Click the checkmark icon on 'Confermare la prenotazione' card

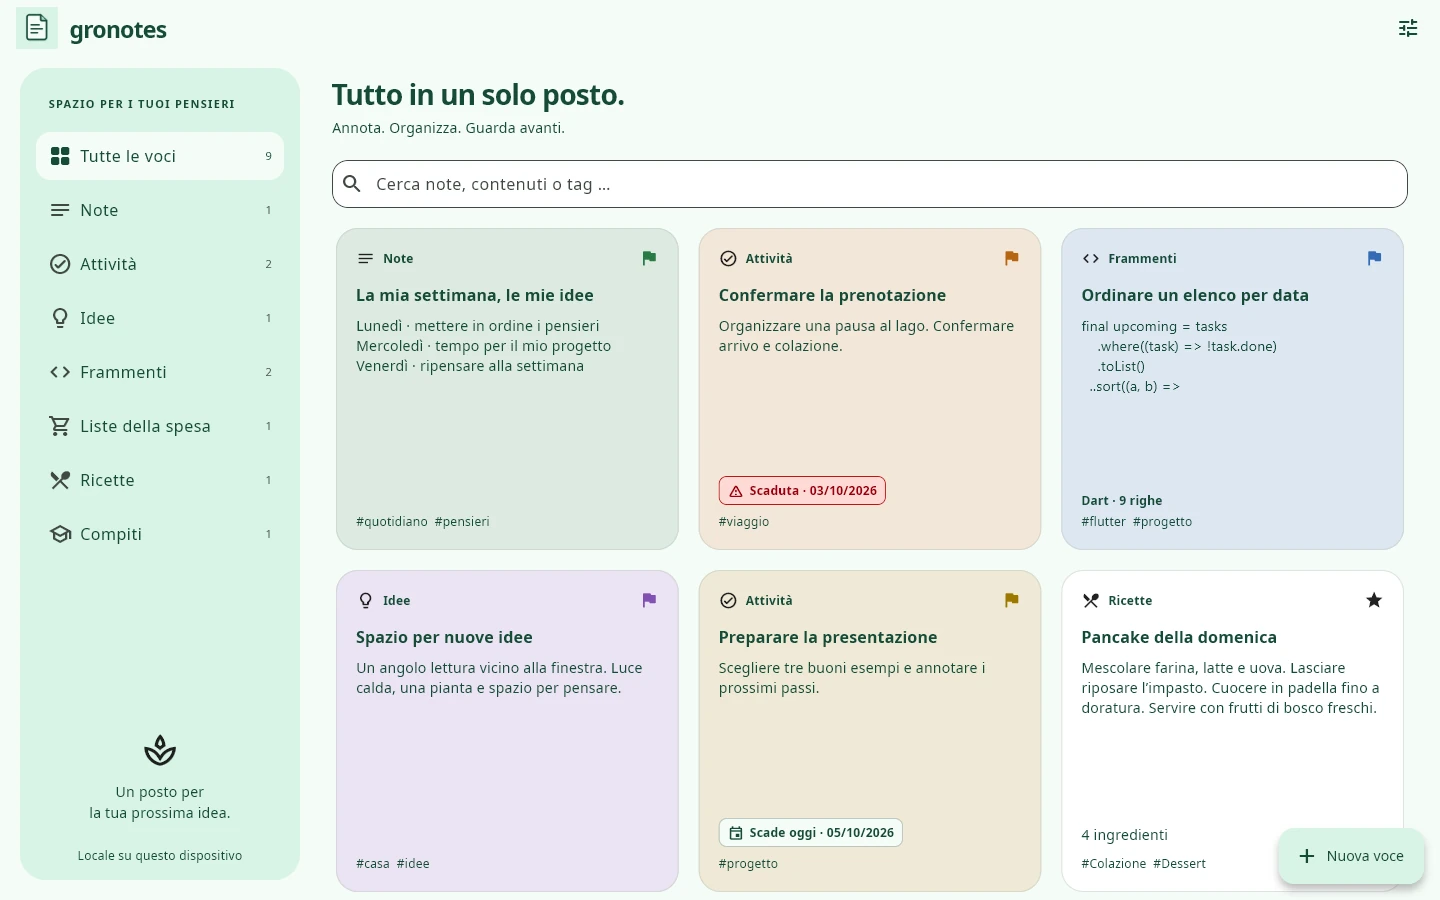[x=728, y=258]
